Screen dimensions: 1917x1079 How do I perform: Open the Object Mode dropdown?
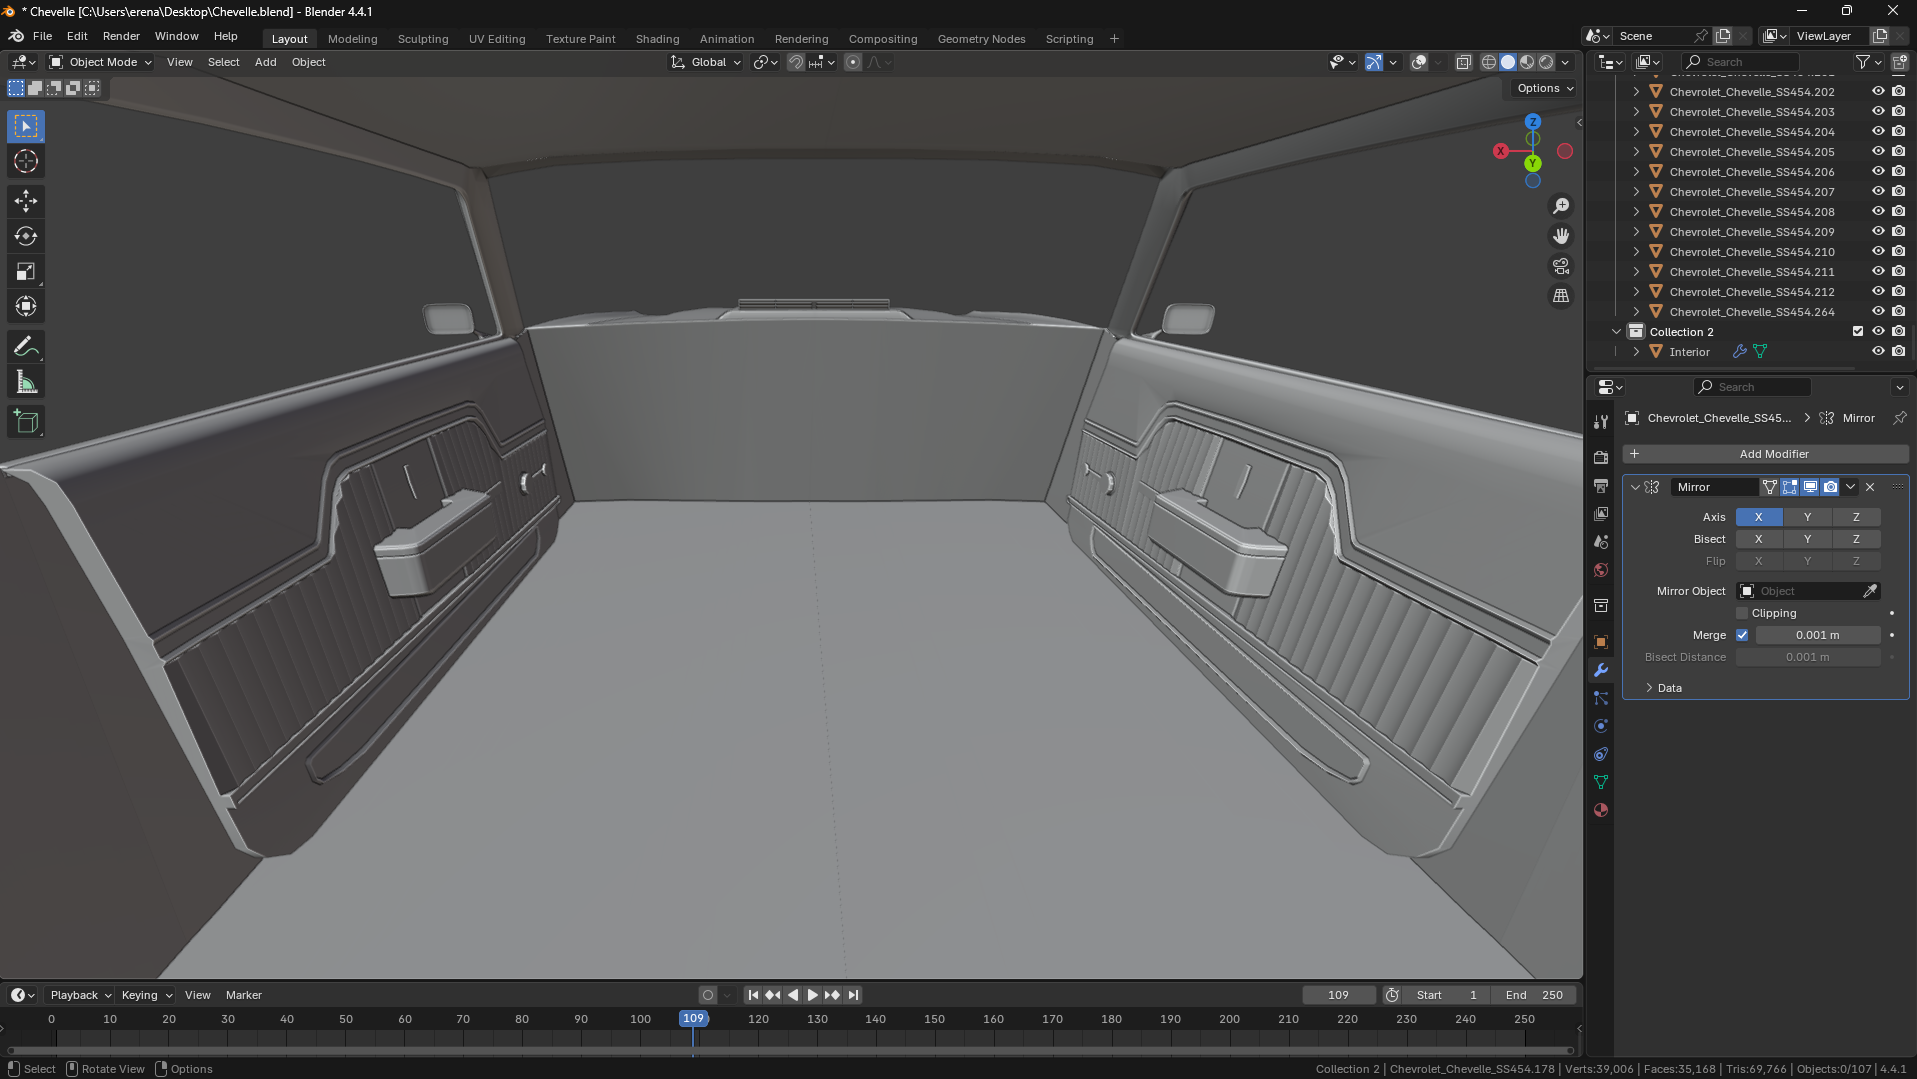click(101, 62)
